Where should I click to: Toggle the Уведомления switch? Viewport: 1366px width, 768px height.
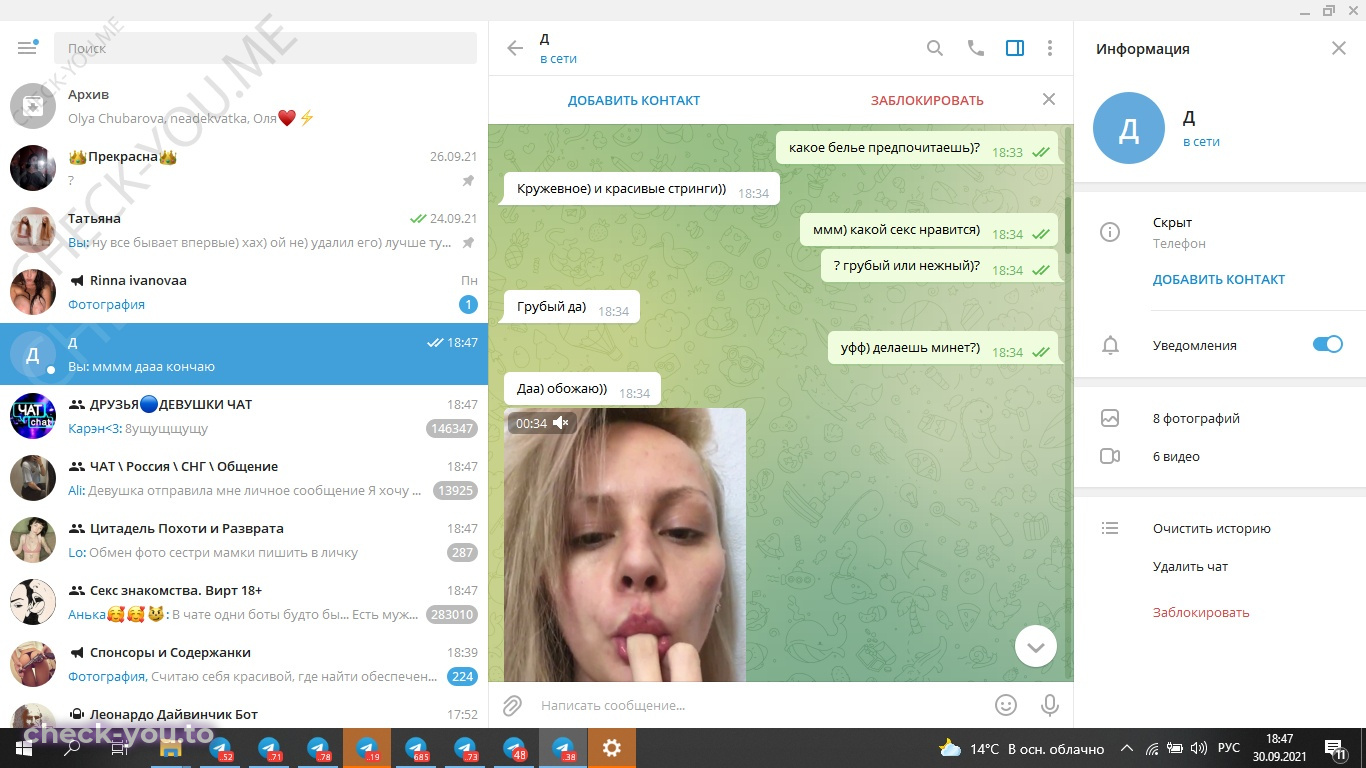point(1328,344)
